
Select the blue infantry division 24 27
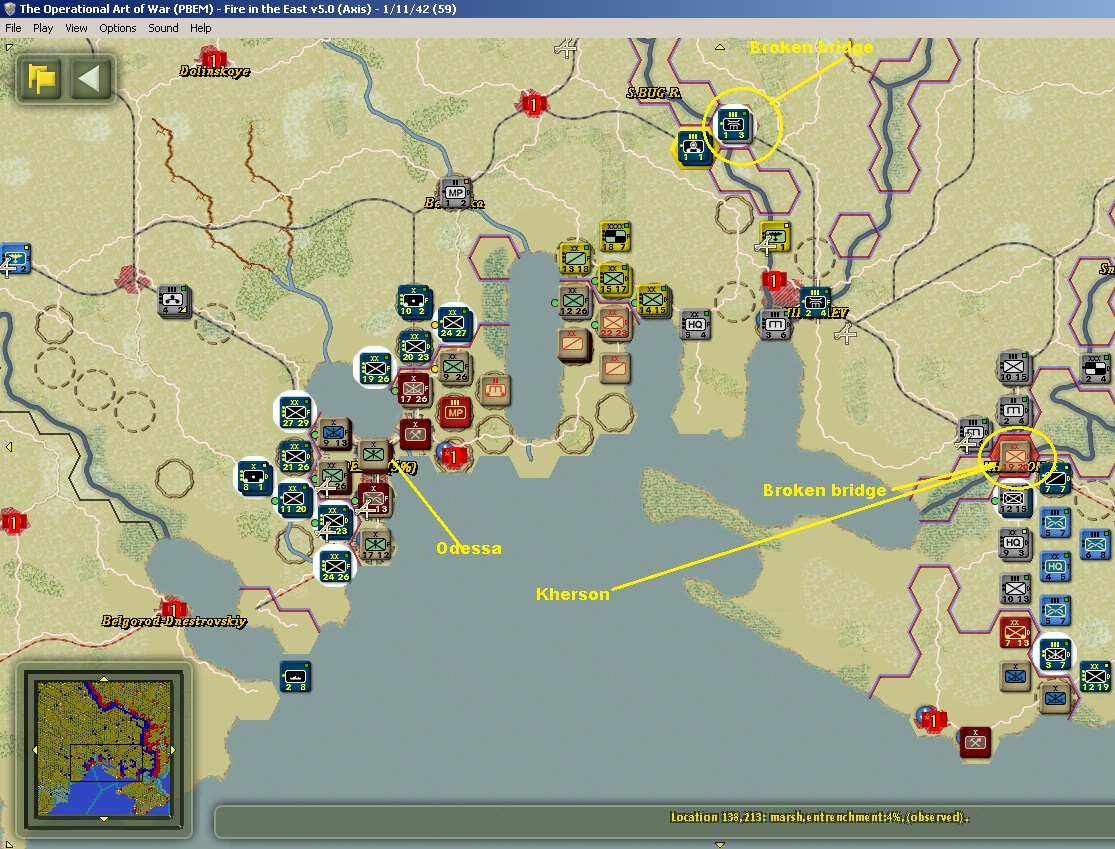click(453, 323)
